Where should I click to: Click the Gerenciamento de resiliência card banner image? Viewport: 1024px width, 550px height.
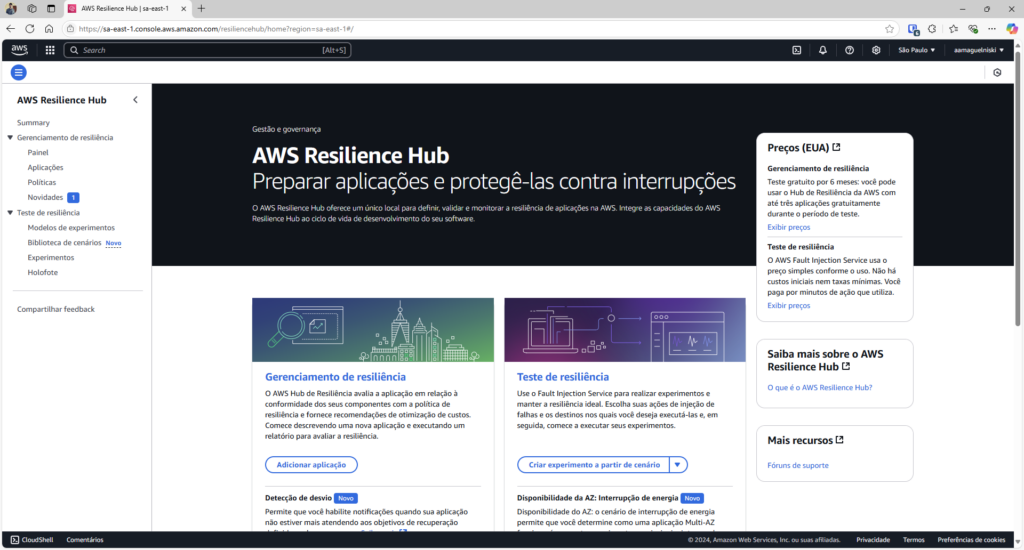click(x=373, y=330)
